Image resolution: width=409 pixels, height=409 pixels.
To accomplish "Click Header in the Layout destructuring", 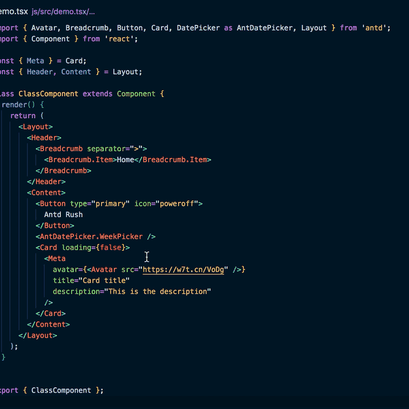I will [x=39, y=72].
